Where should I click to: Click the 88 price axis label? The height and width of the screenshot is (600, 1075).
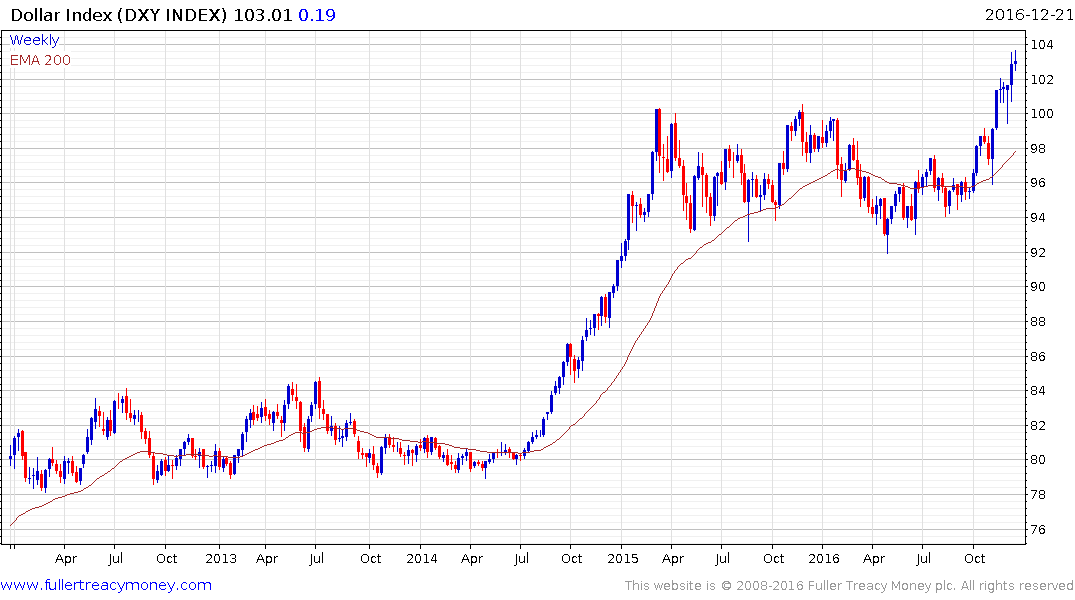click(1038, 322)
